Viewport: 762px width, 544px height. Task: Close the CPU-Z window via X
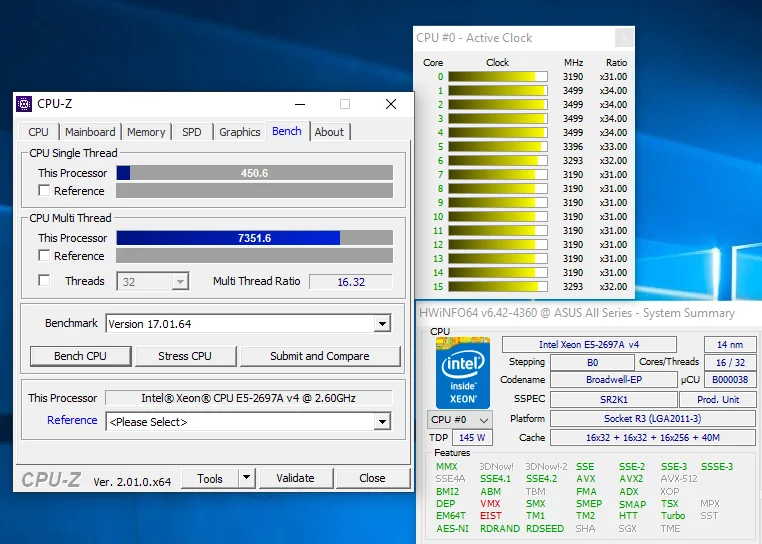[391, 104]
